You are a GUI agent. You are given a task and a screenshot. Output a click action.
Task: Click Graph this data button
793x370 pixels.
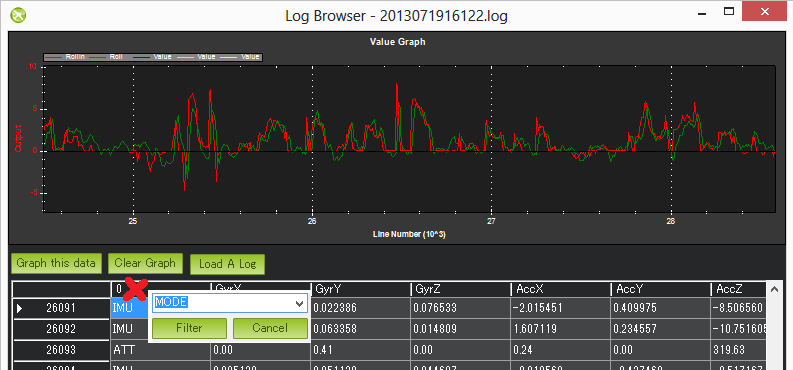pos(56,263)
